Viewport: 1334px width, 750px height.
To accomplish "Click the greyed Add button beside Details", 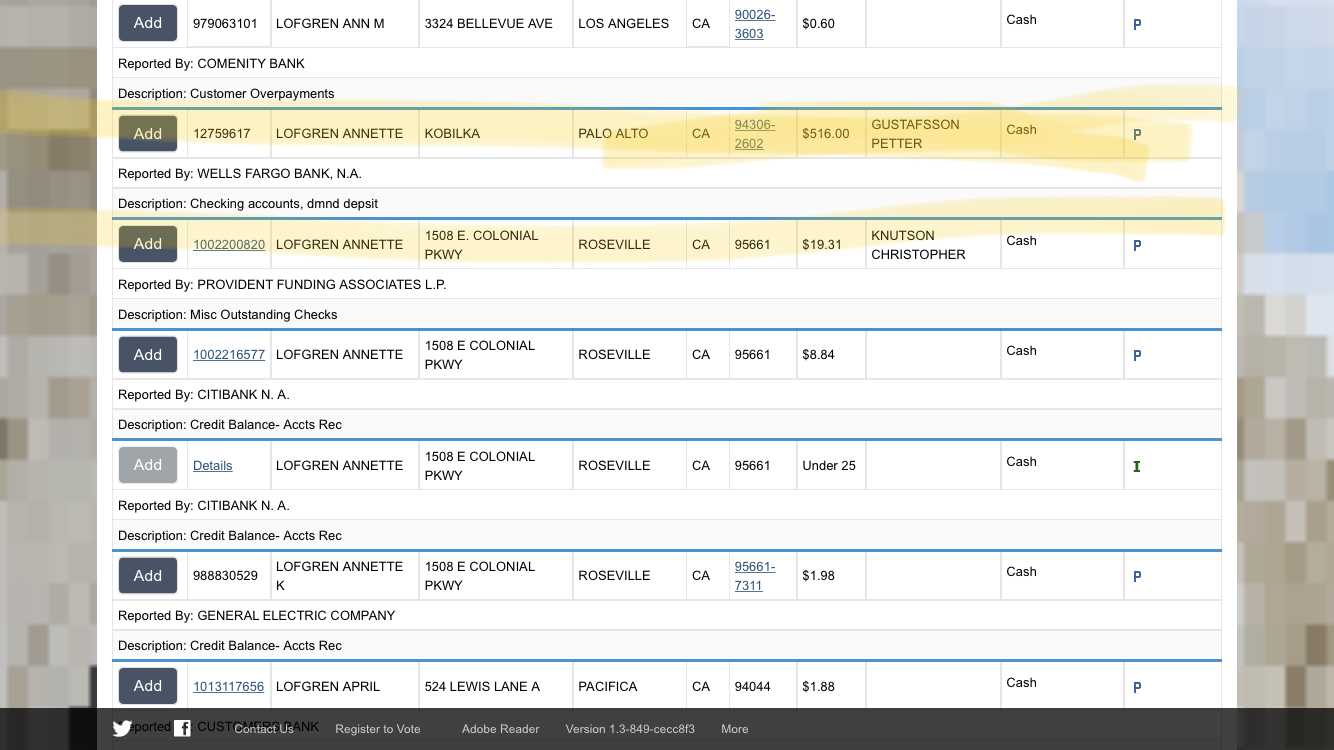I will (x=148, y=465).
